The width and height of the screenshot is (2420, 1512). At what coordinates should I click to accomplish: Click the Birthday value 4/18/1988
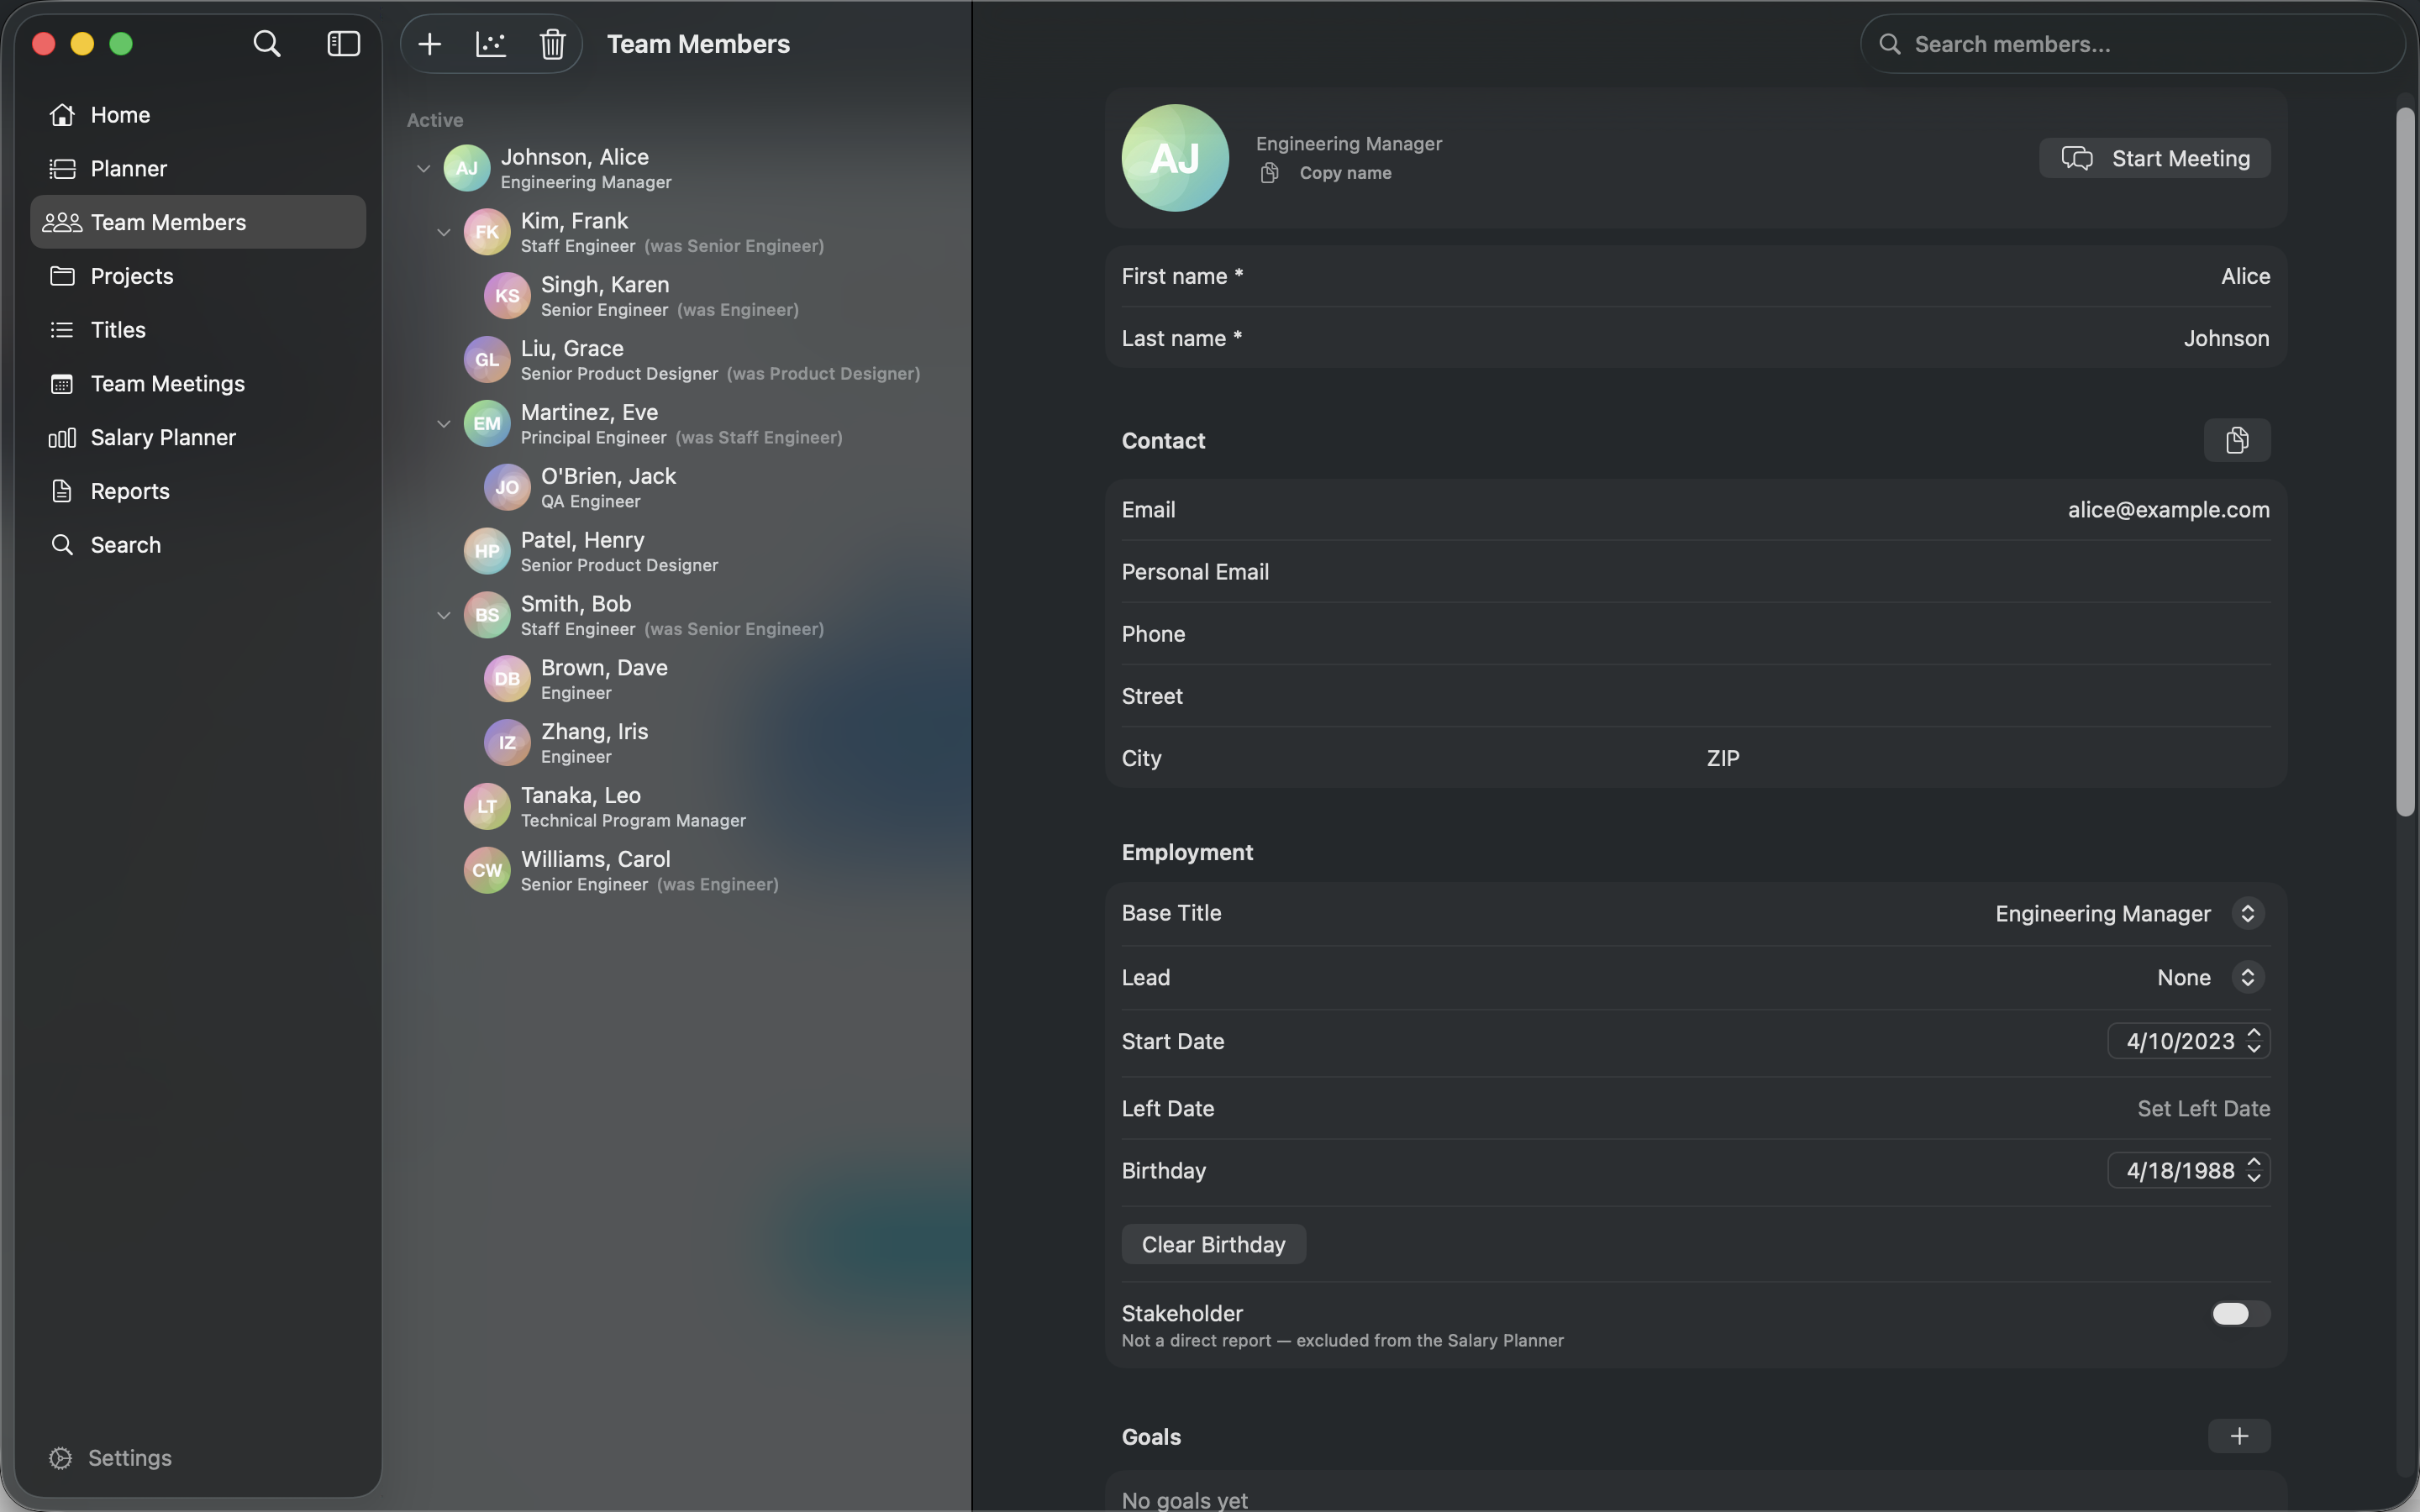pyautogui.click(x=2180, y=1171)
